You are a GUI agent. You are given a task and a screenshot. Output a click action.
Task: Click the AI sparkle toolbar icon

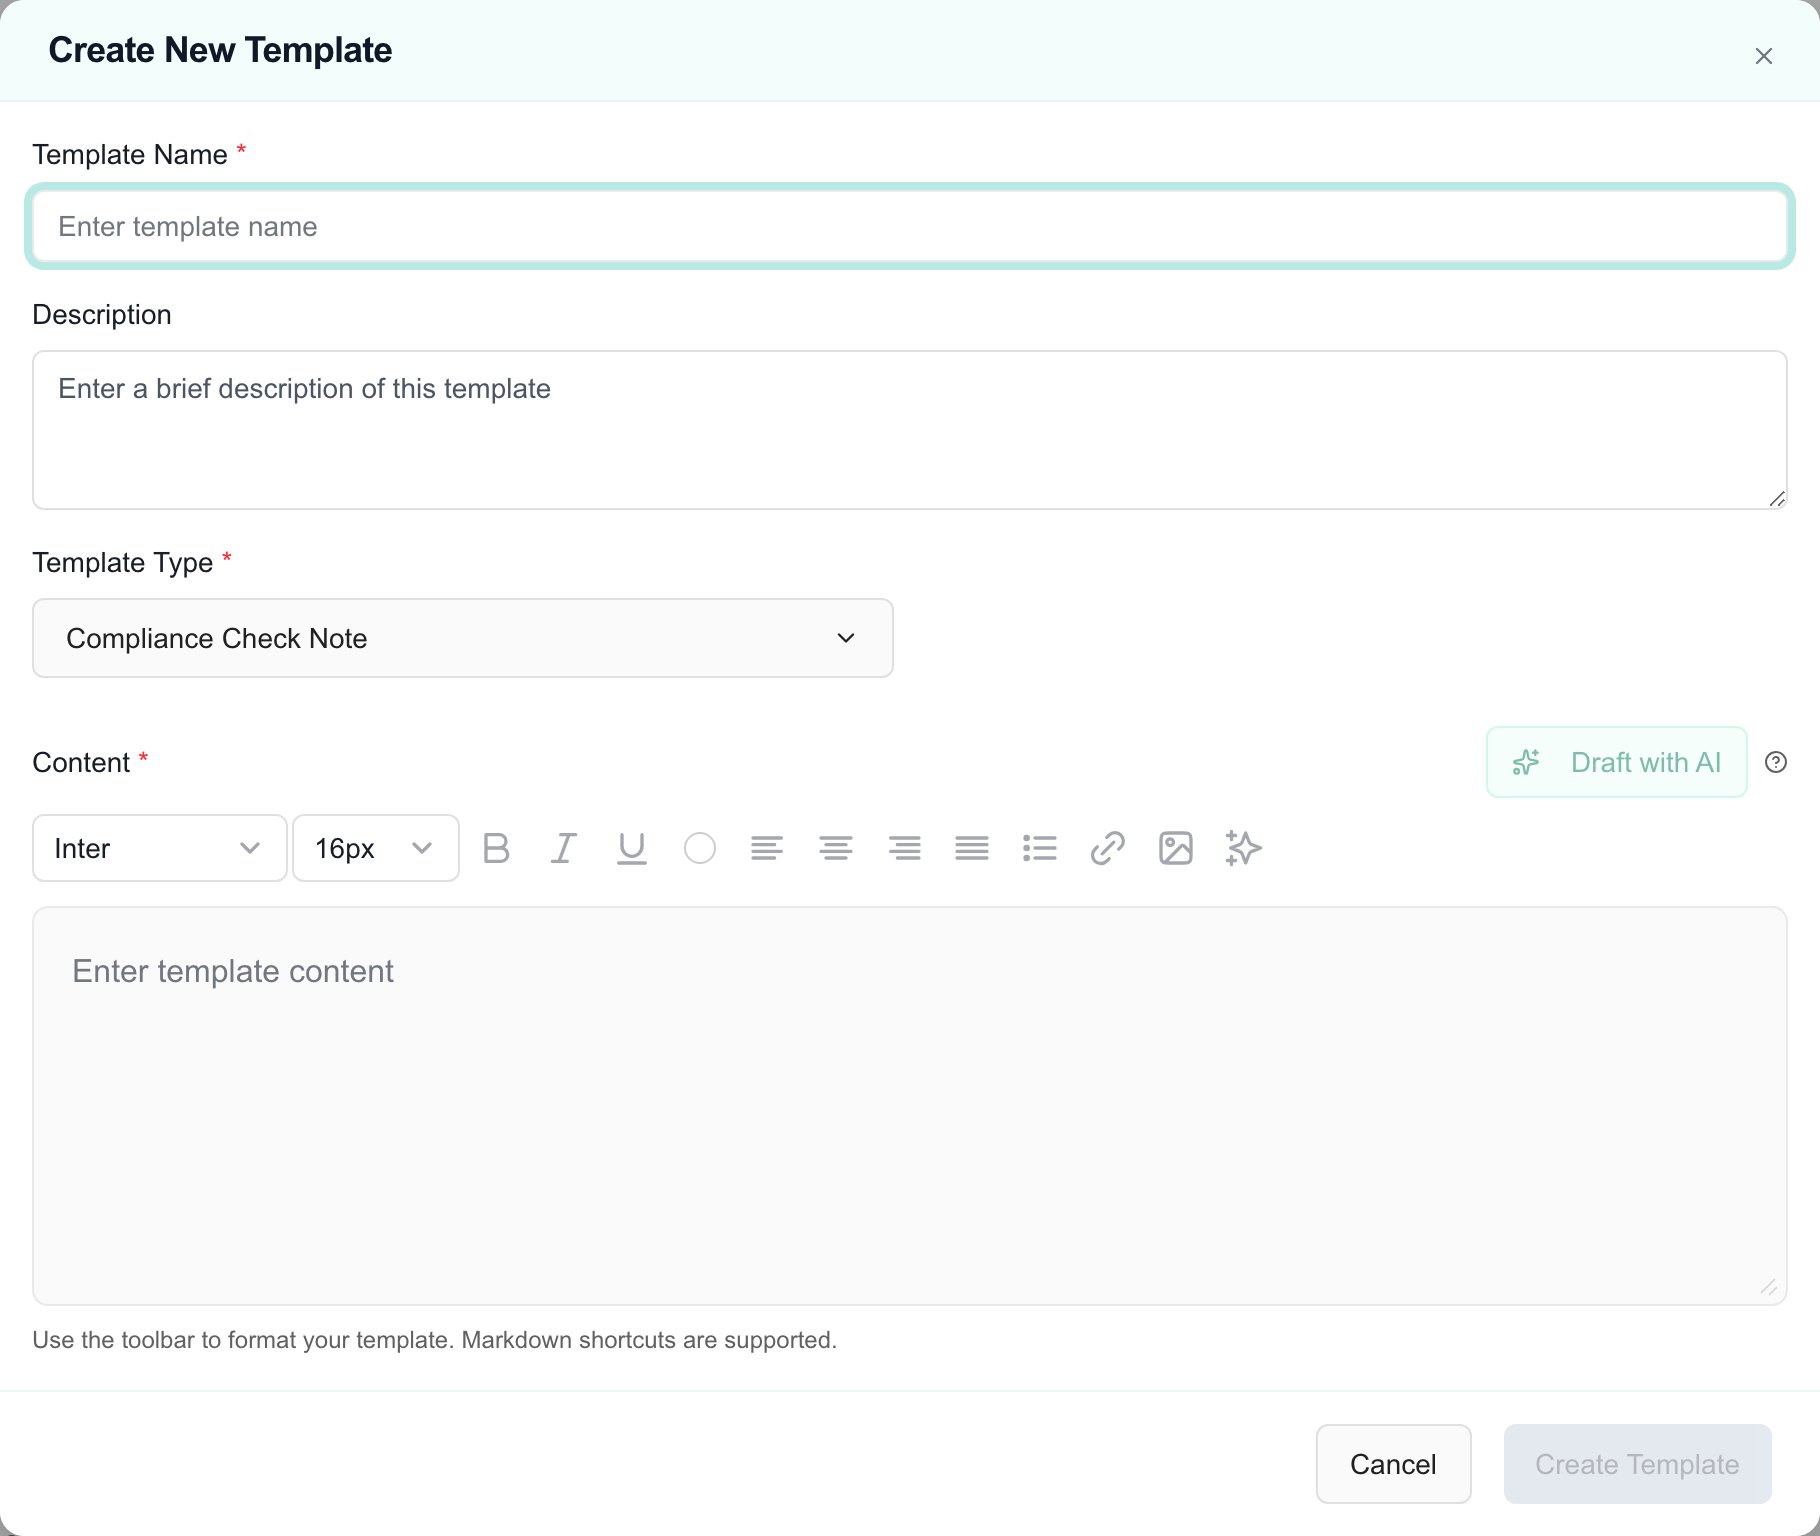point(1243,848)
